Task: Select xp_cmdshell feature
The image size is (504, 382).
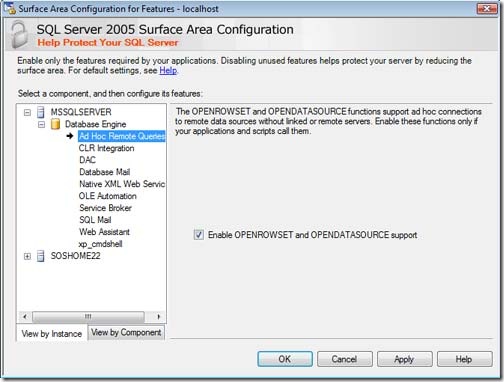Action: tap(100, 244)
